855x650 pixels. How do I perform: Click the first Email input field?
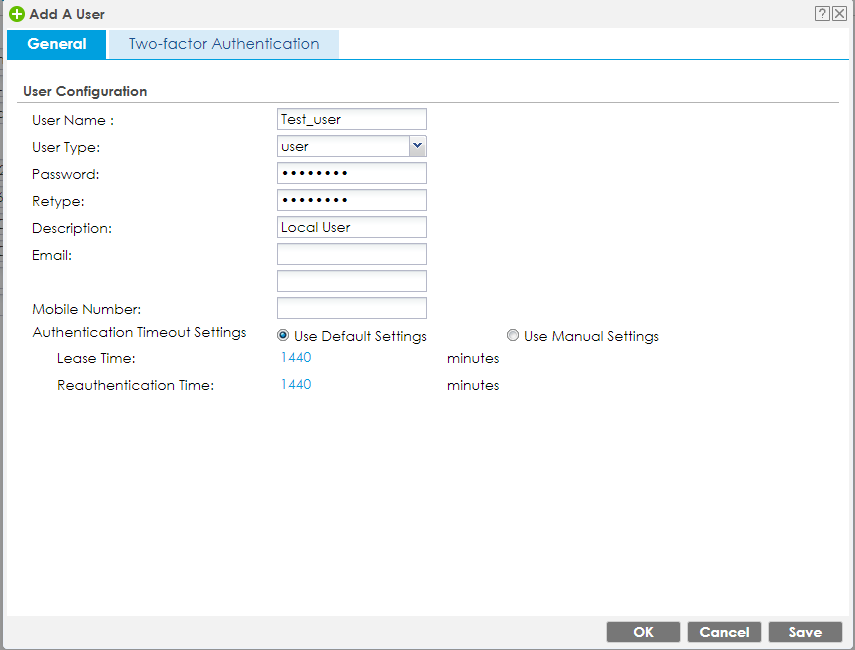point(352,254)
